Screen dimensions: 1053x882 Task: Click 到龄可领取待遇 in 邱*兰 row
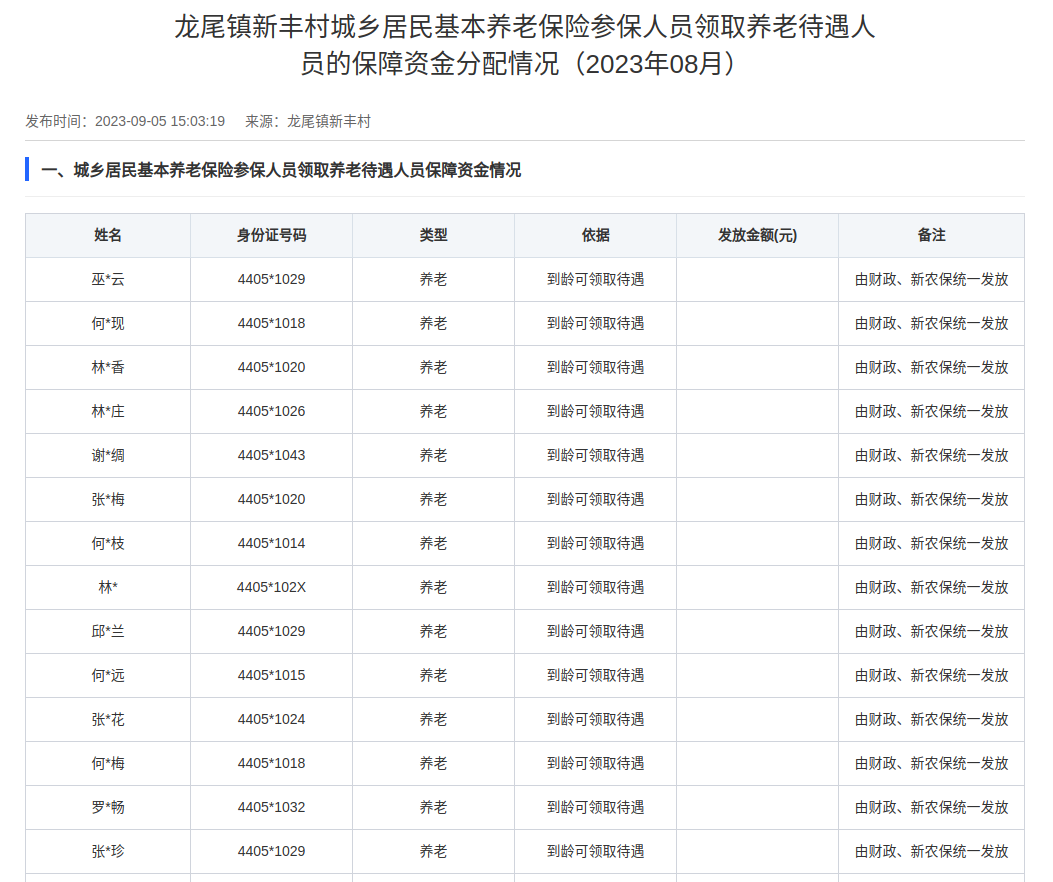coord(596,631)
